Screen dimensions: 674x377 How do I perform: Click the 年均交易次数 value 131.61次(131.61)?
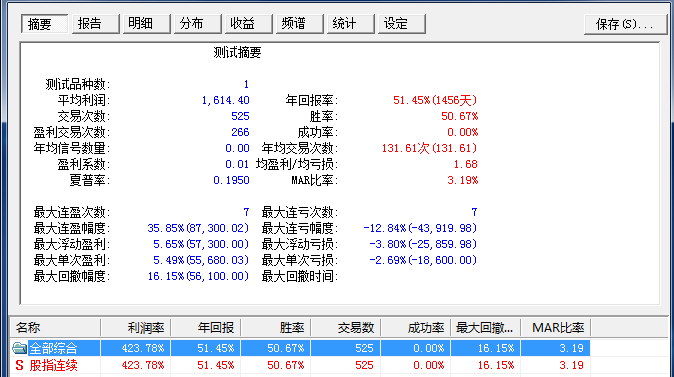(429, 148)
